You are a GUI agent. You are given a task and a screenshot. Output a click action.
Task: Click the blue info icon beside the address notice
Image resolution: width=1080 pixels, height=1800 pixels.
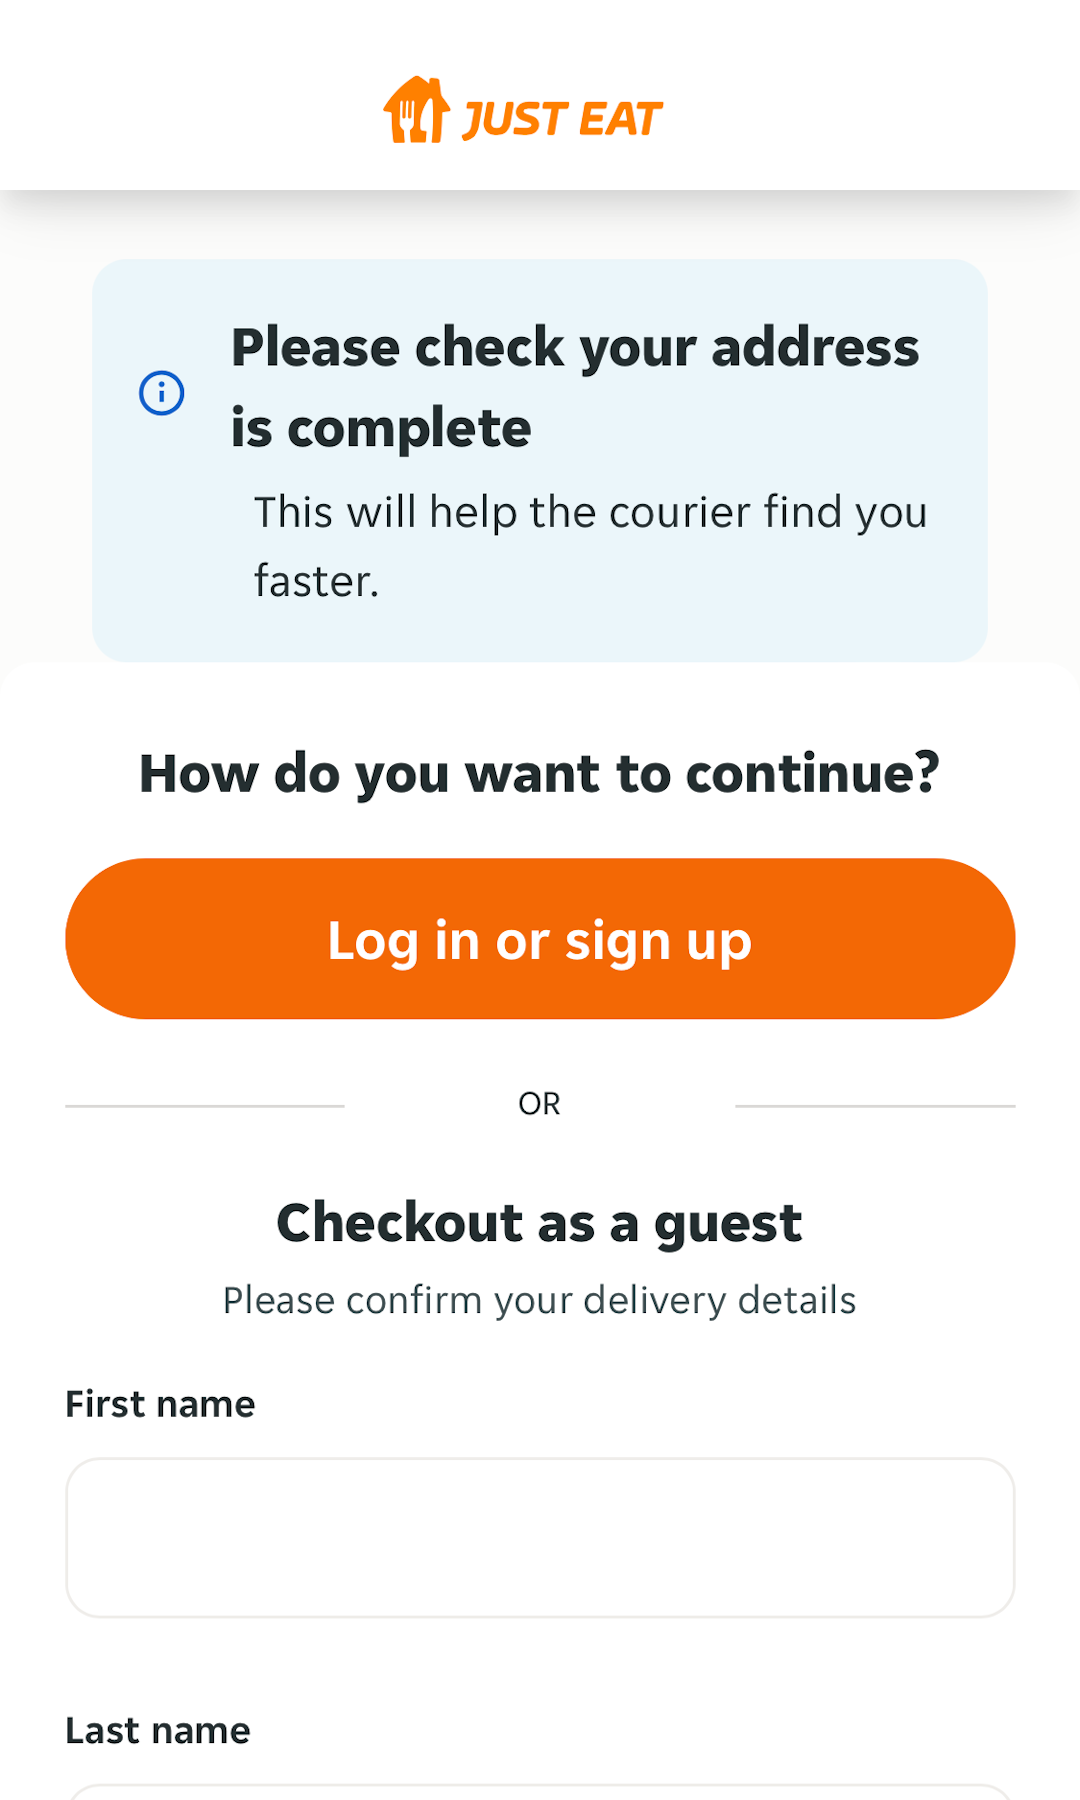162,393
